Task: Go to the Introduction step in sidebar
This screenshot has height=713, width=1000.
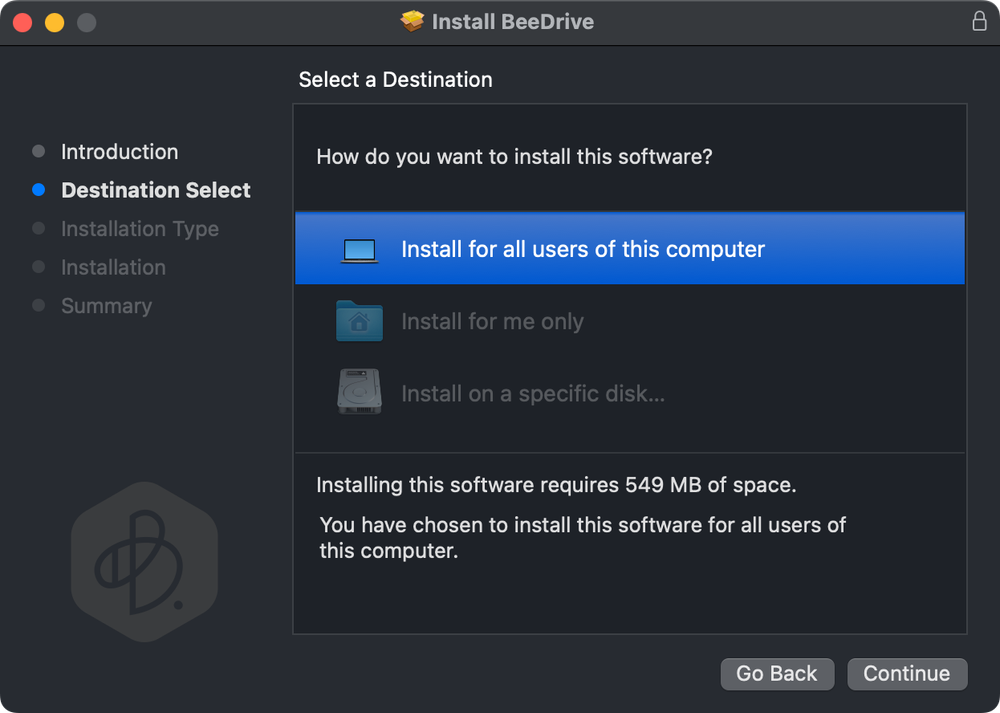Action: (119, 152)
